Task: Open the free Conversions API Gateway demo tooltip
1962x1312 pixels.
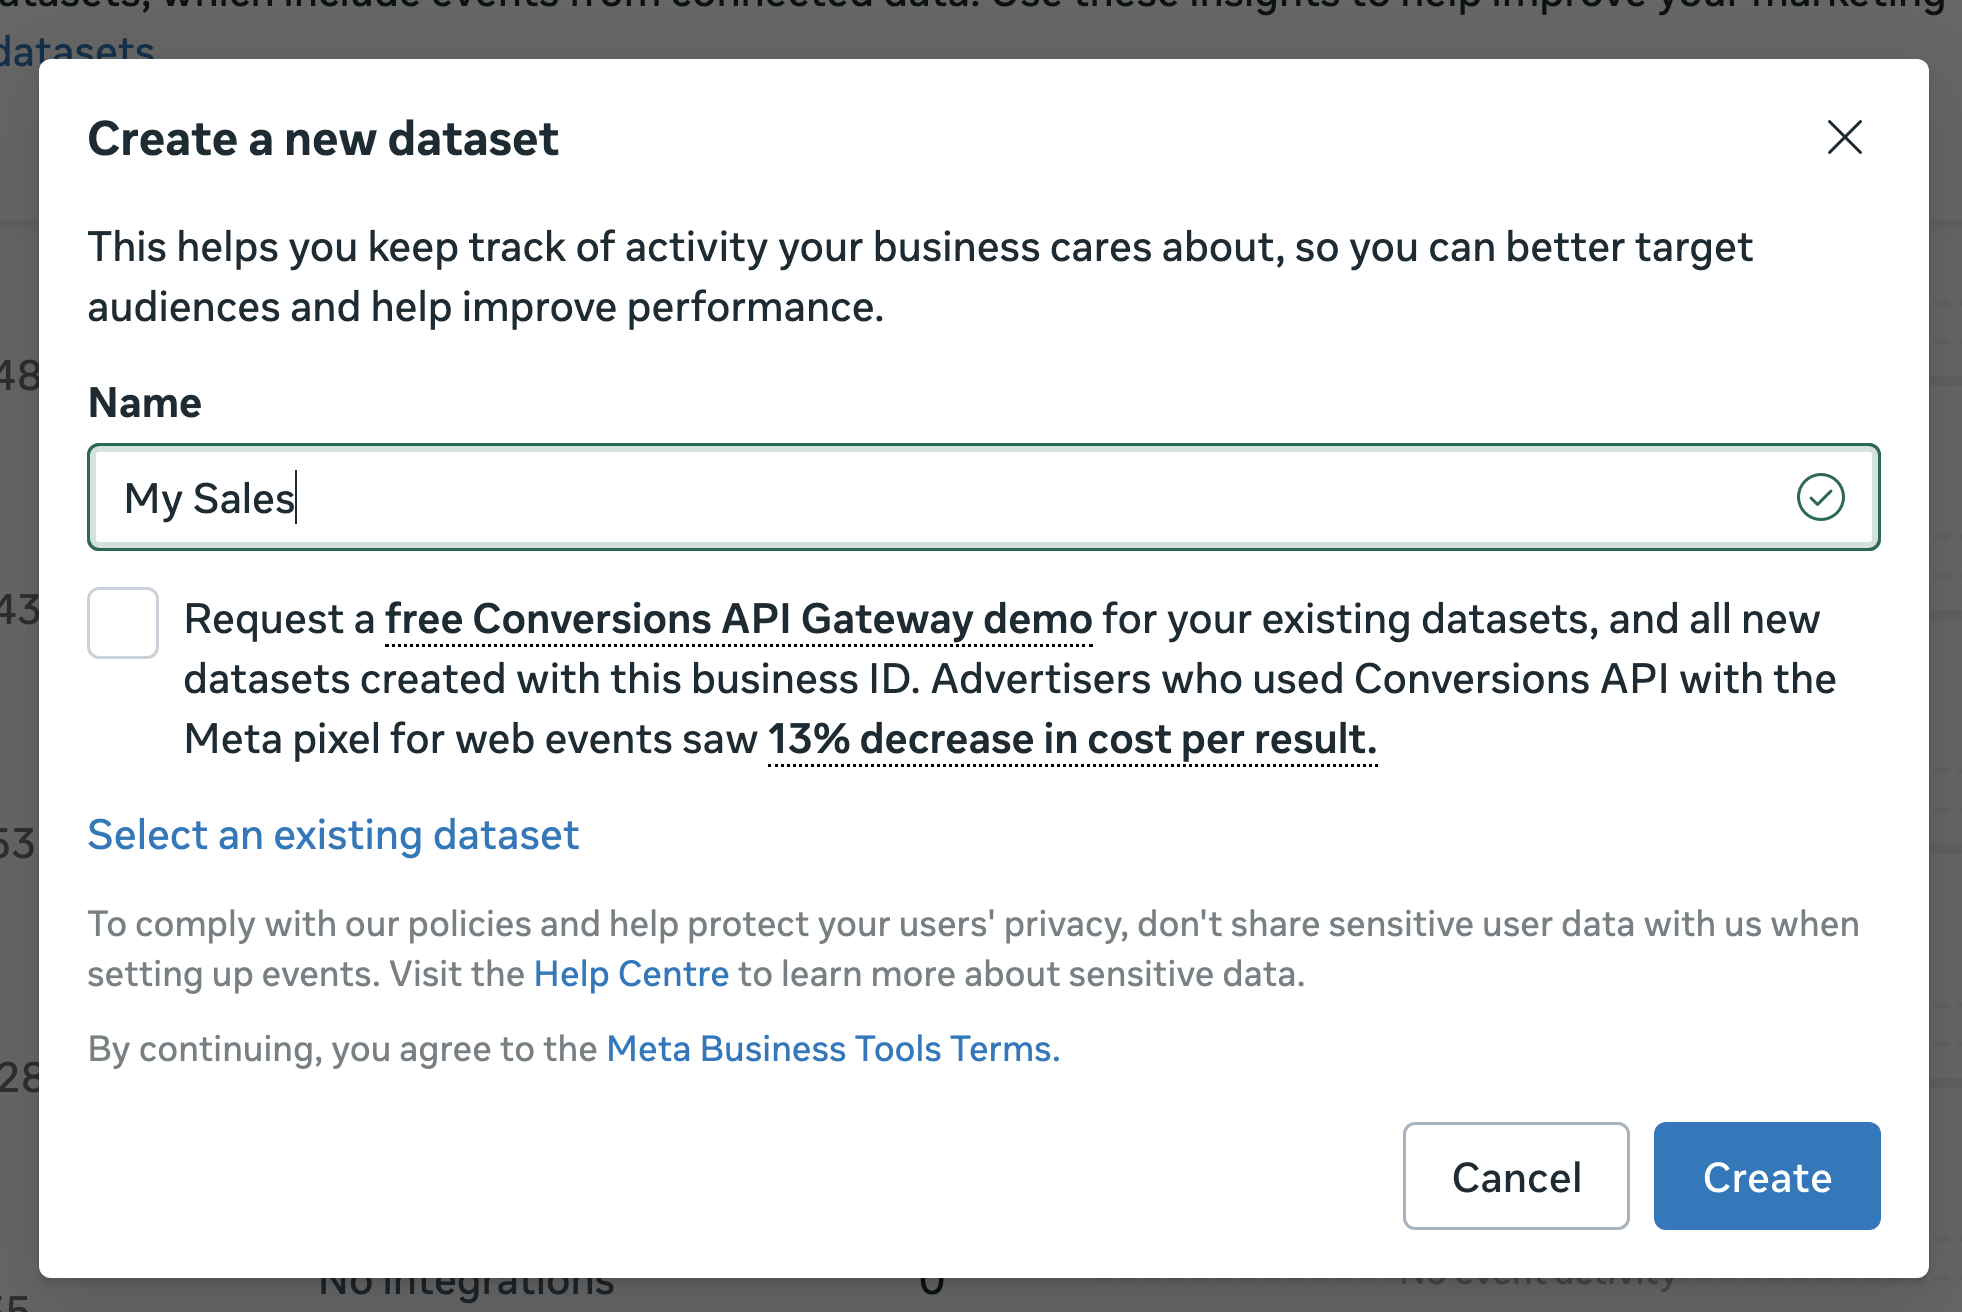Action: [738, 619]
